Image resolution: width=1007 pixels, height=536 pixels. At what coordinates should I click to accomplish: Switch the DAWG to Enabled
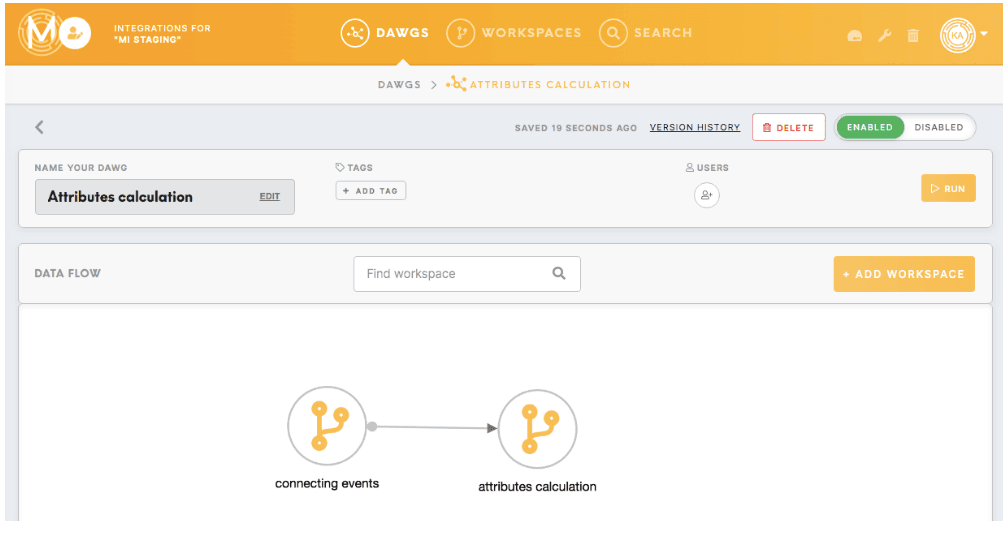(x=869, y=127)
